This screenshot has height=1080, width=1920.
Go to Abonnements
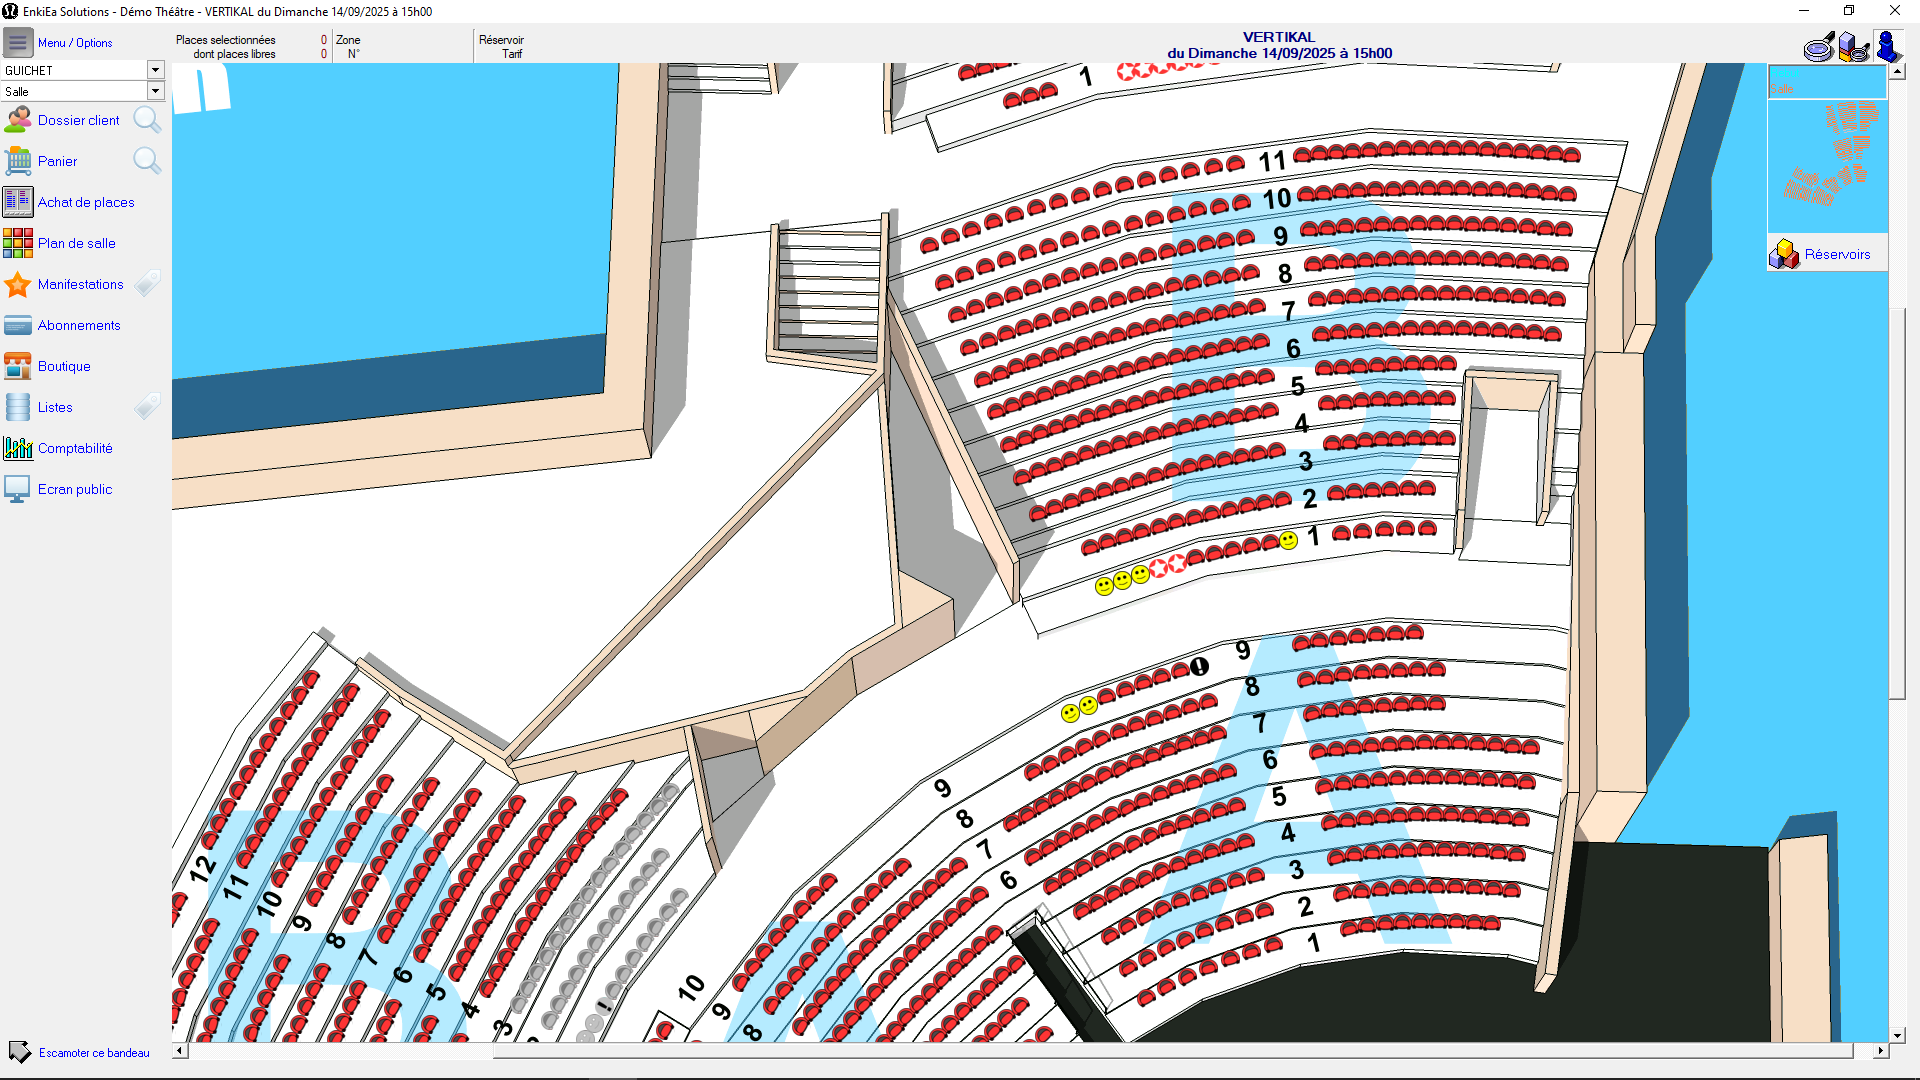tap(78, 325)
